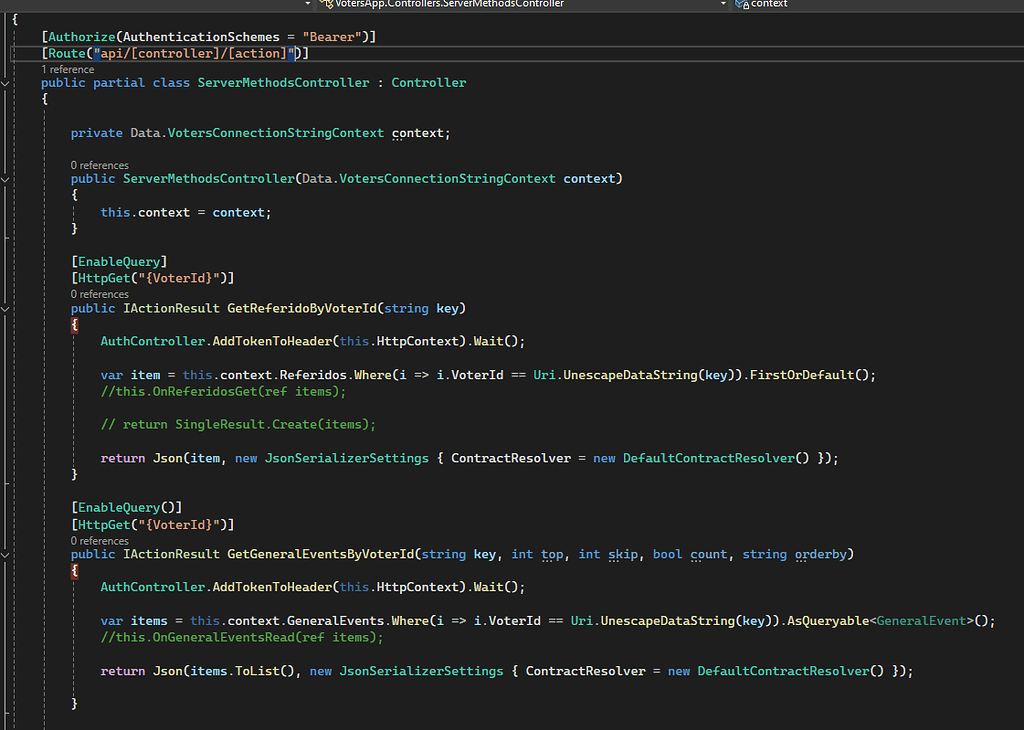This screenshot has height=730, width=1024.
Task: Click the OnGeneralEventsRead commented line
Action: (x=242, y=637)
